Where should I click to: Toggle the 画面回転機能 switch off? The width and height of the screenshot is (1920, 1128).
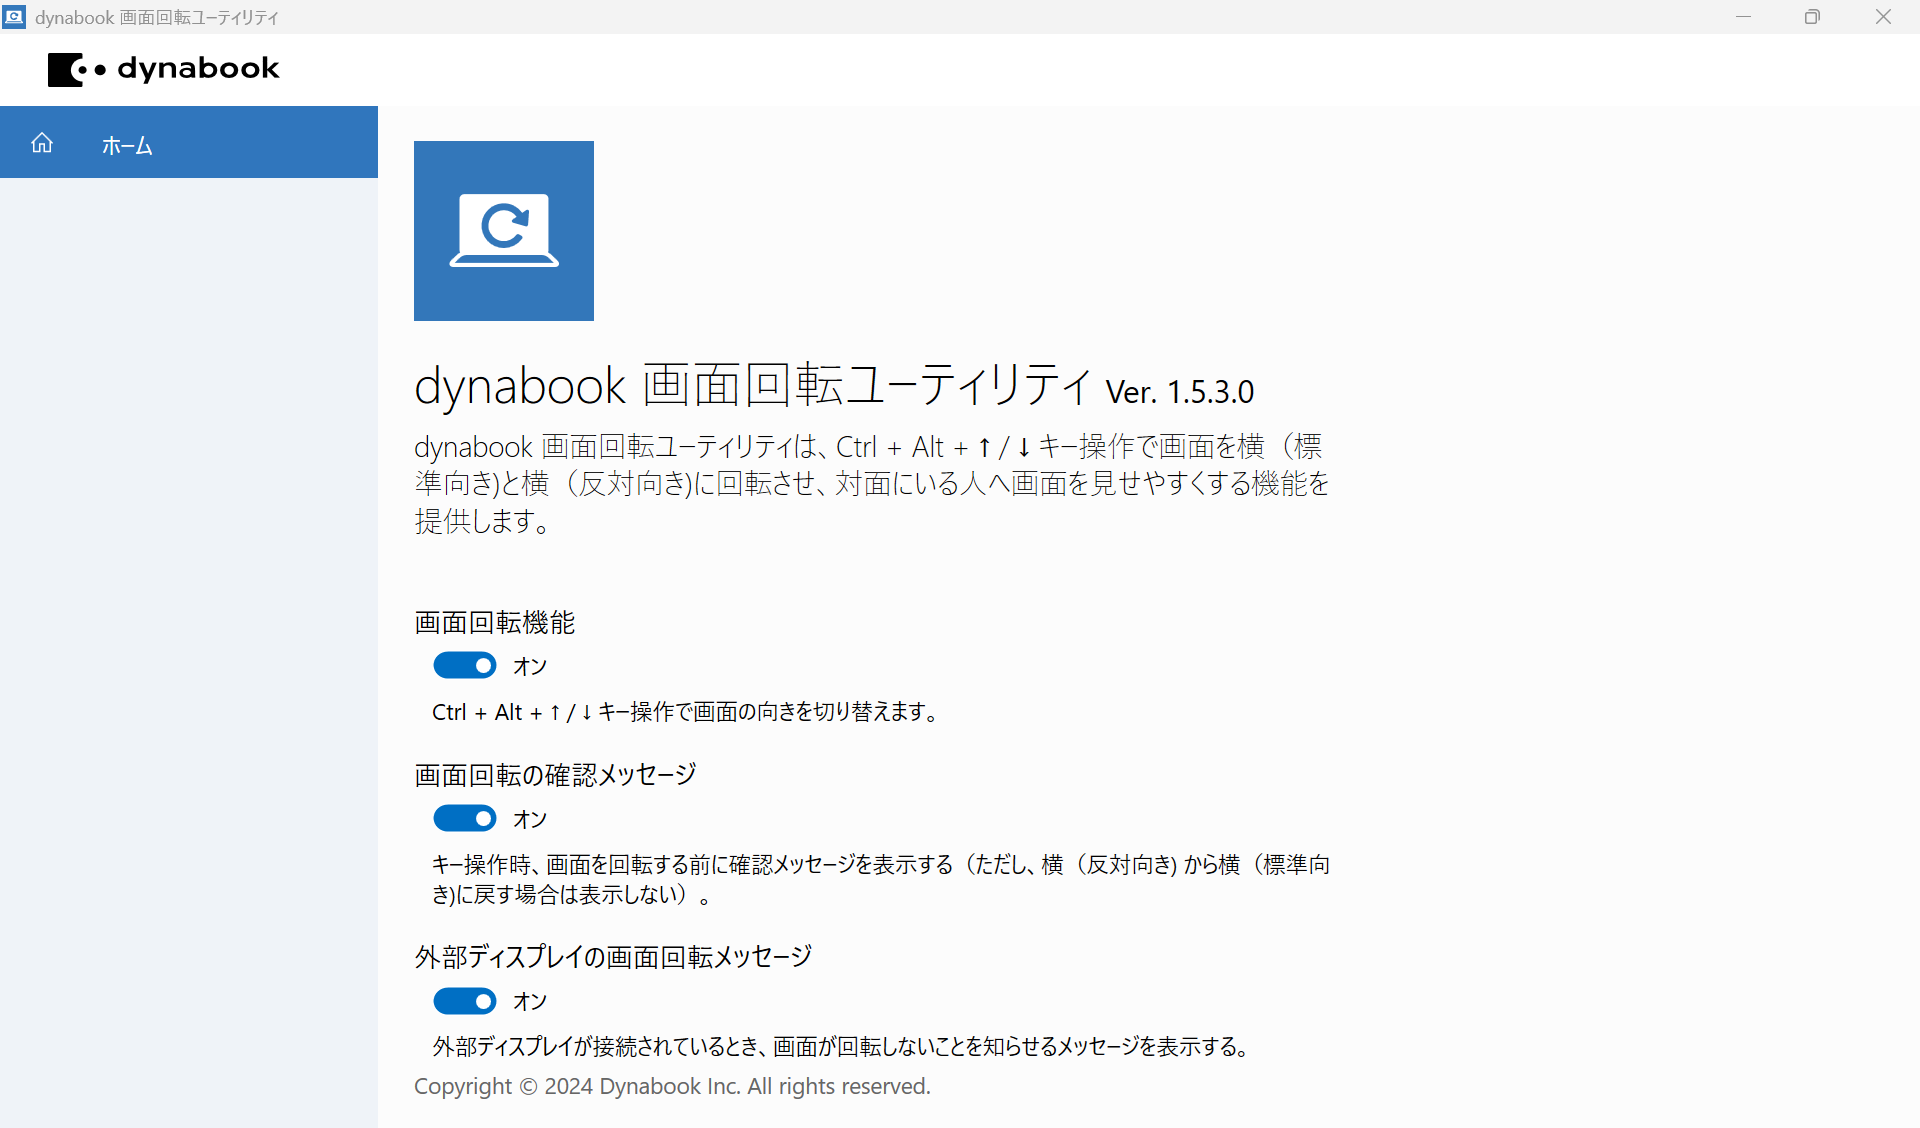point(465,666)
